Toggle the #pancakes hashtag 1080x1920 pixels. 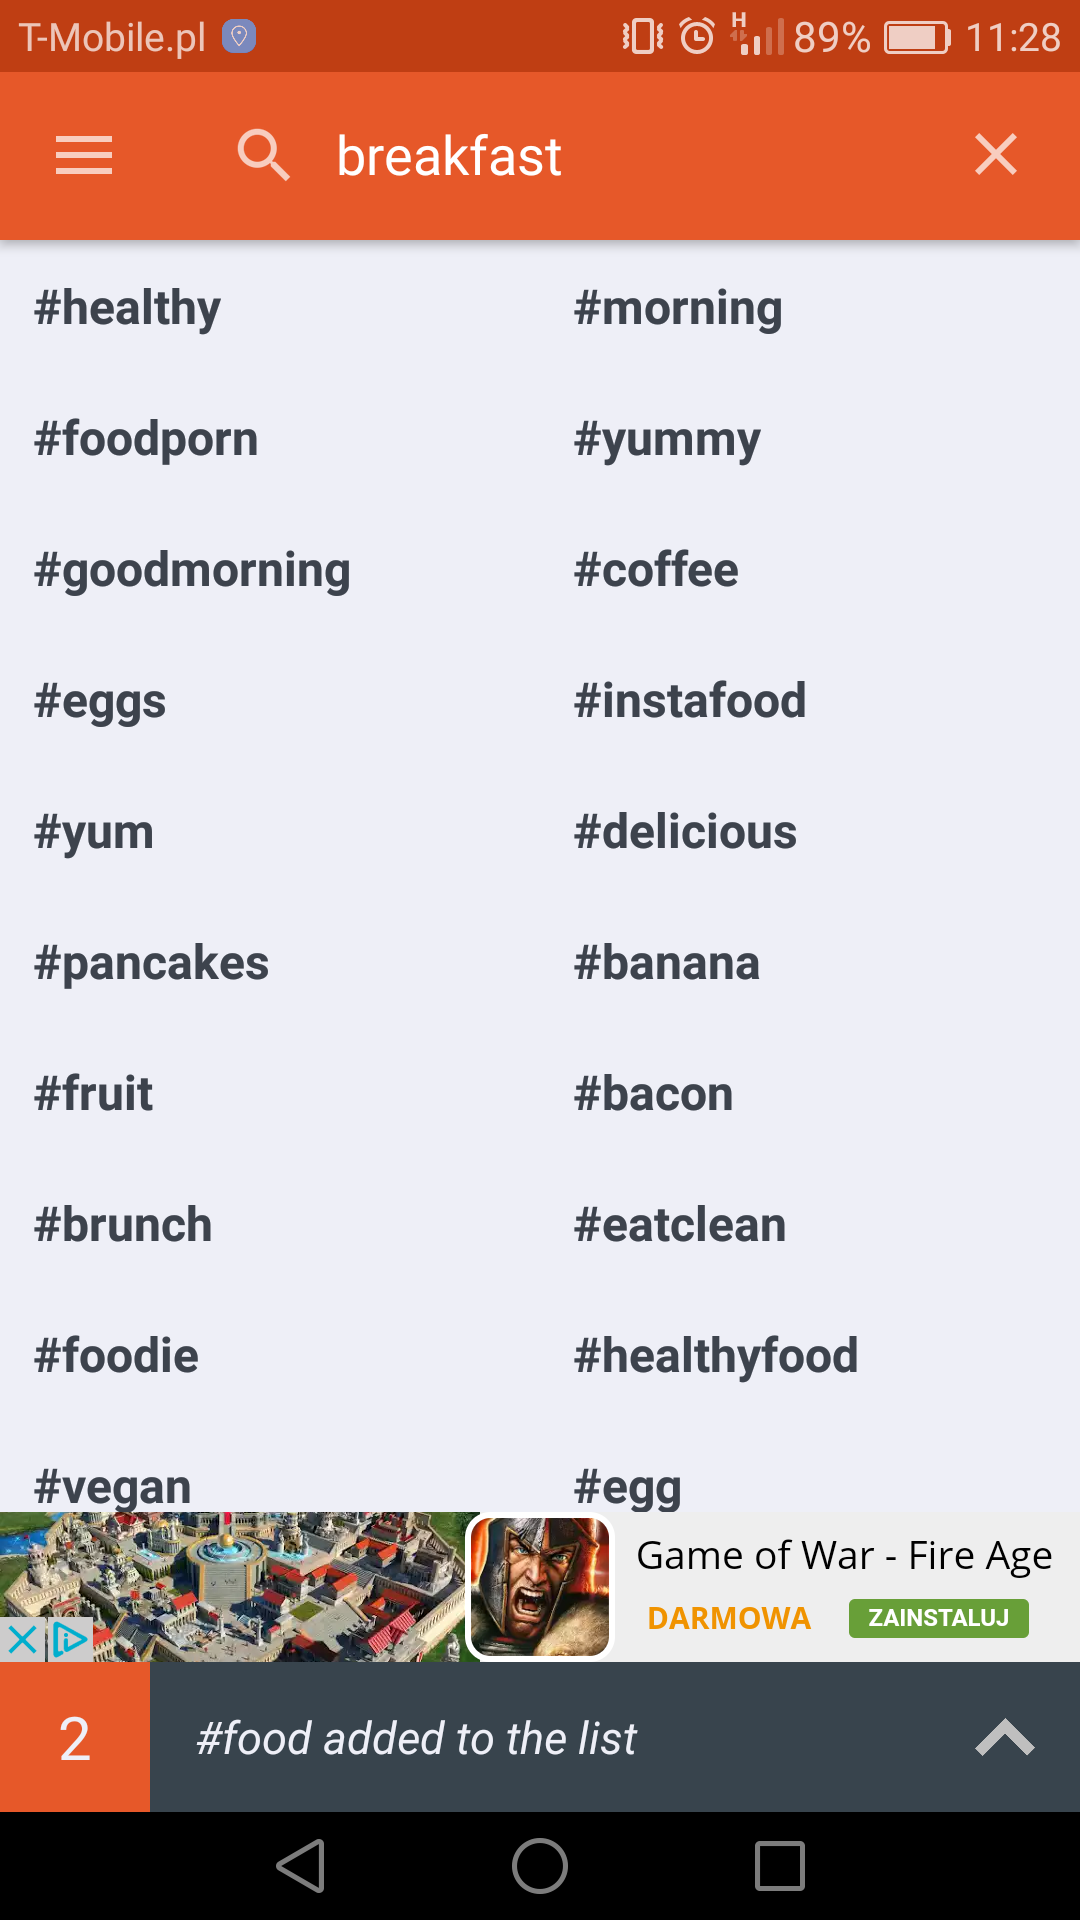pyautogui.click(x=152, y=963)
